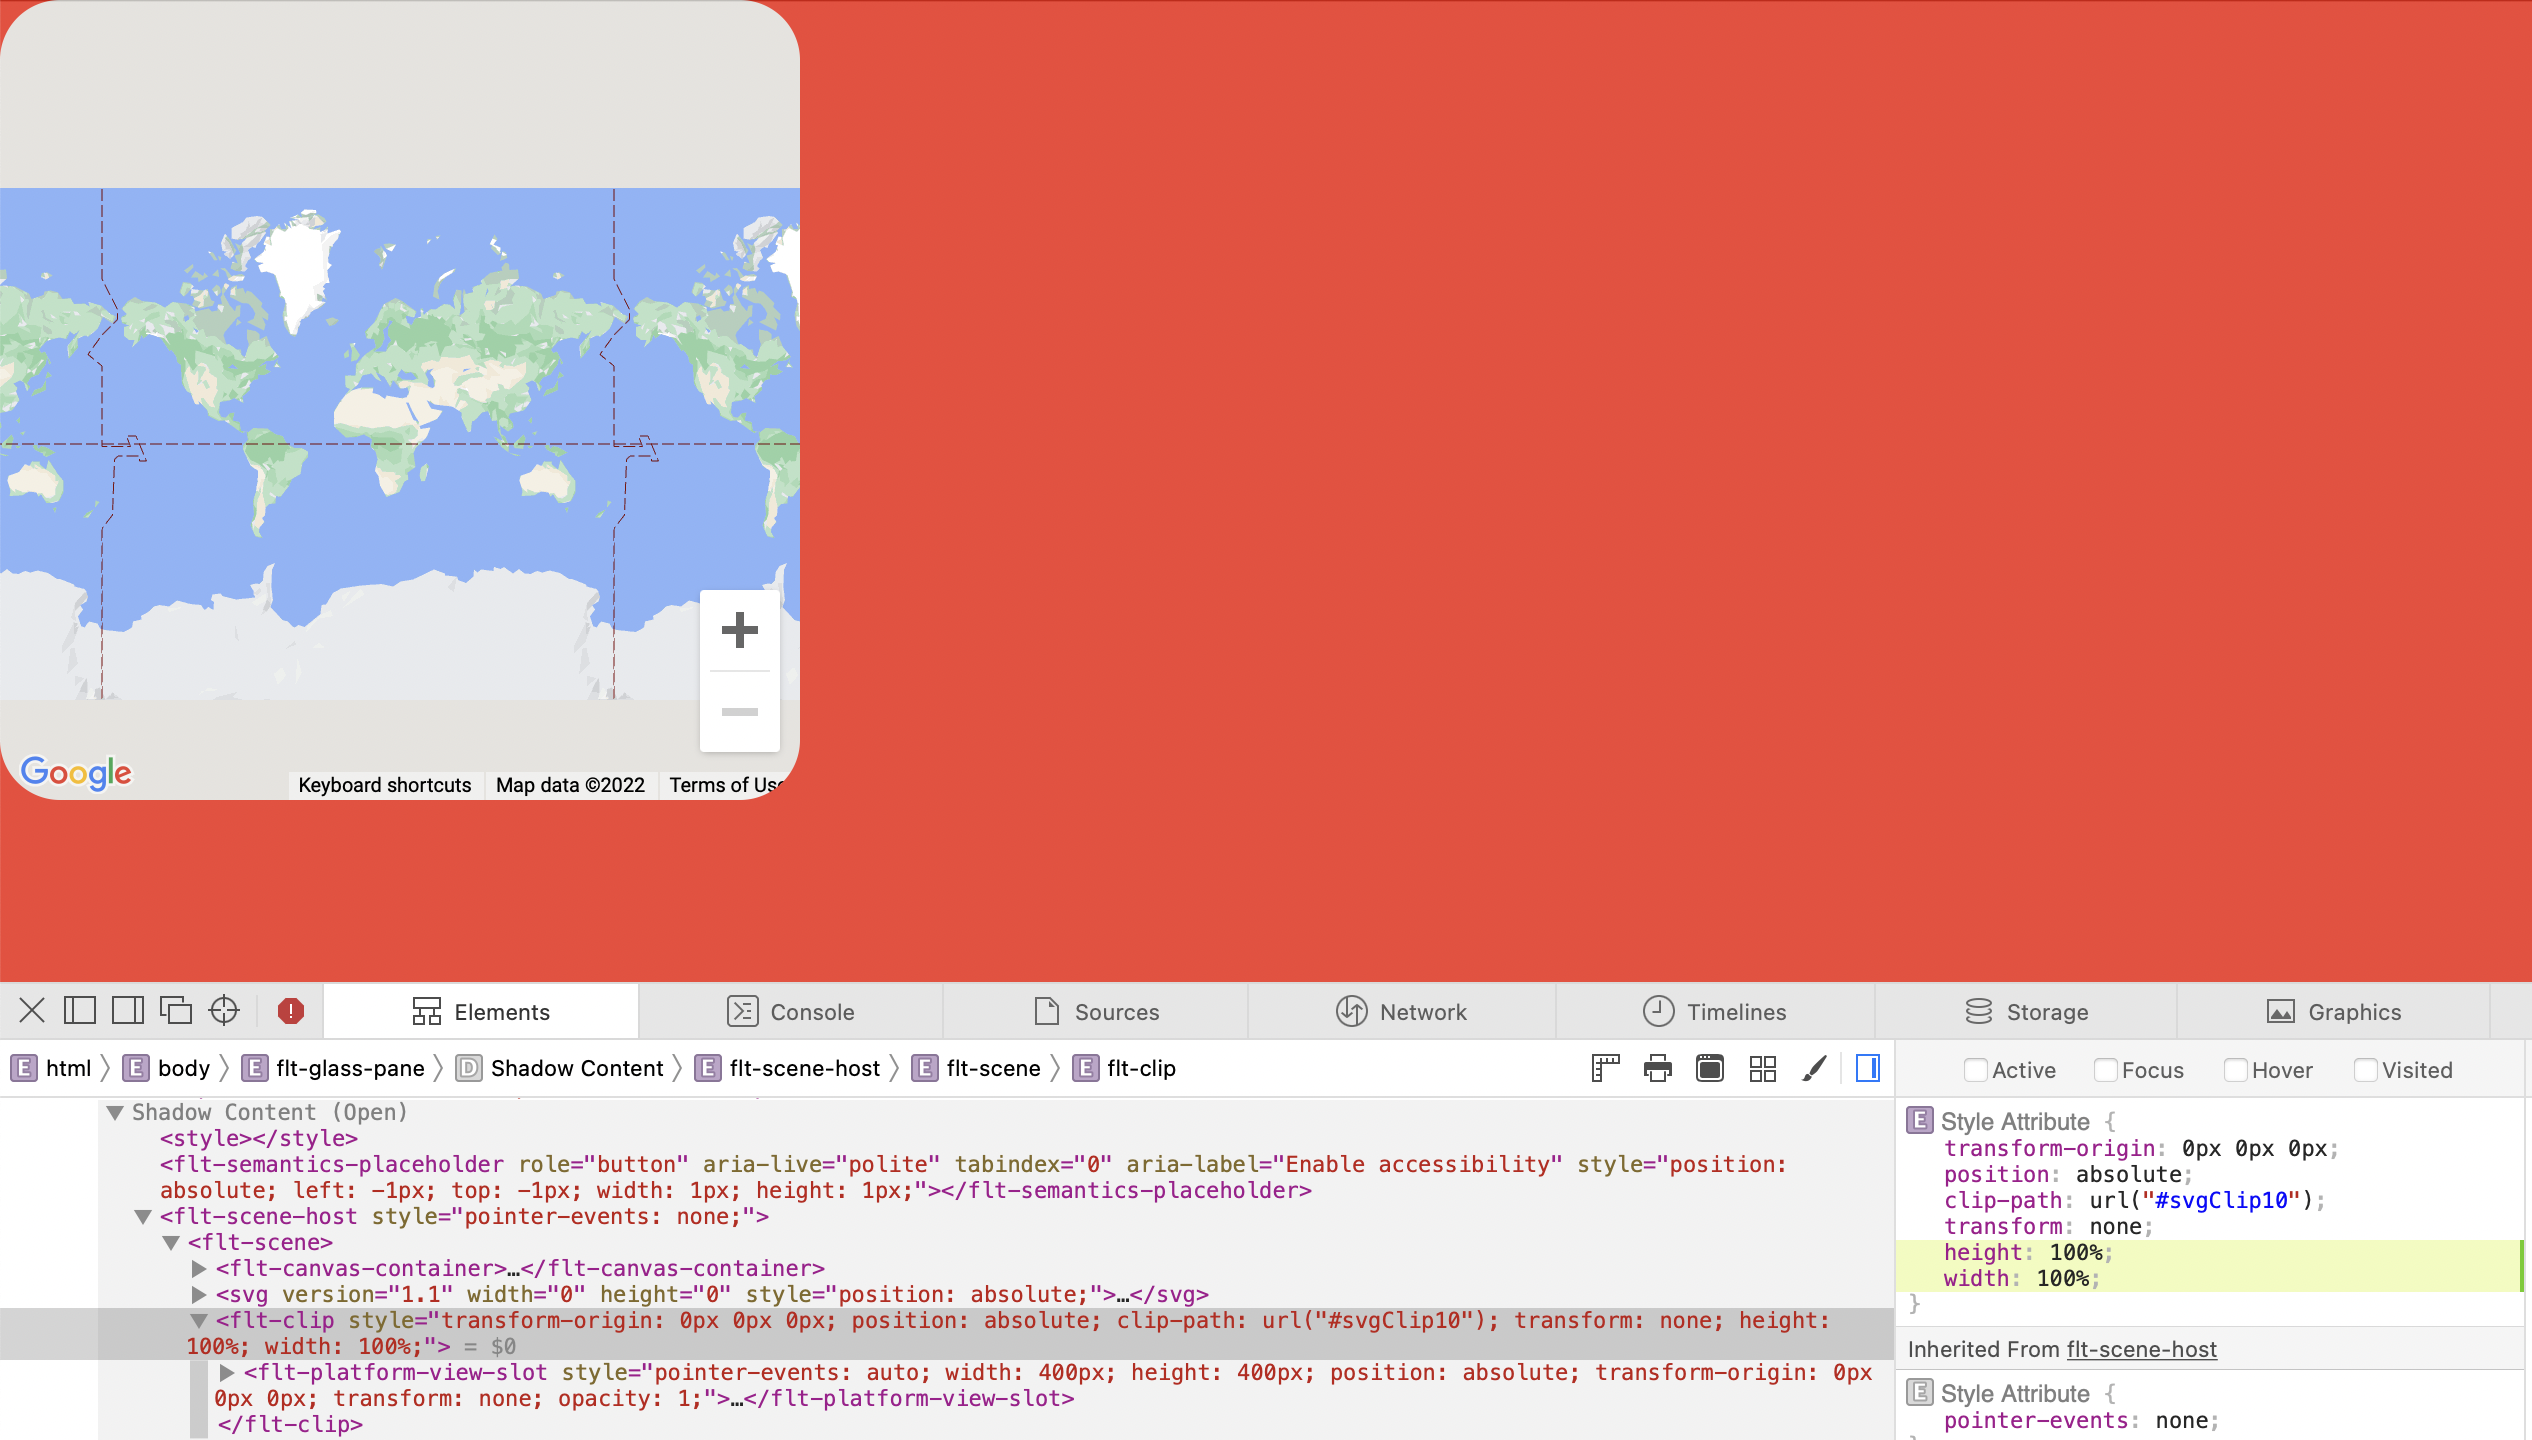This screenshot has height=1440, width=2532.
Task: Enable the Visited state checkbox
Action: coord(2366,1069)
